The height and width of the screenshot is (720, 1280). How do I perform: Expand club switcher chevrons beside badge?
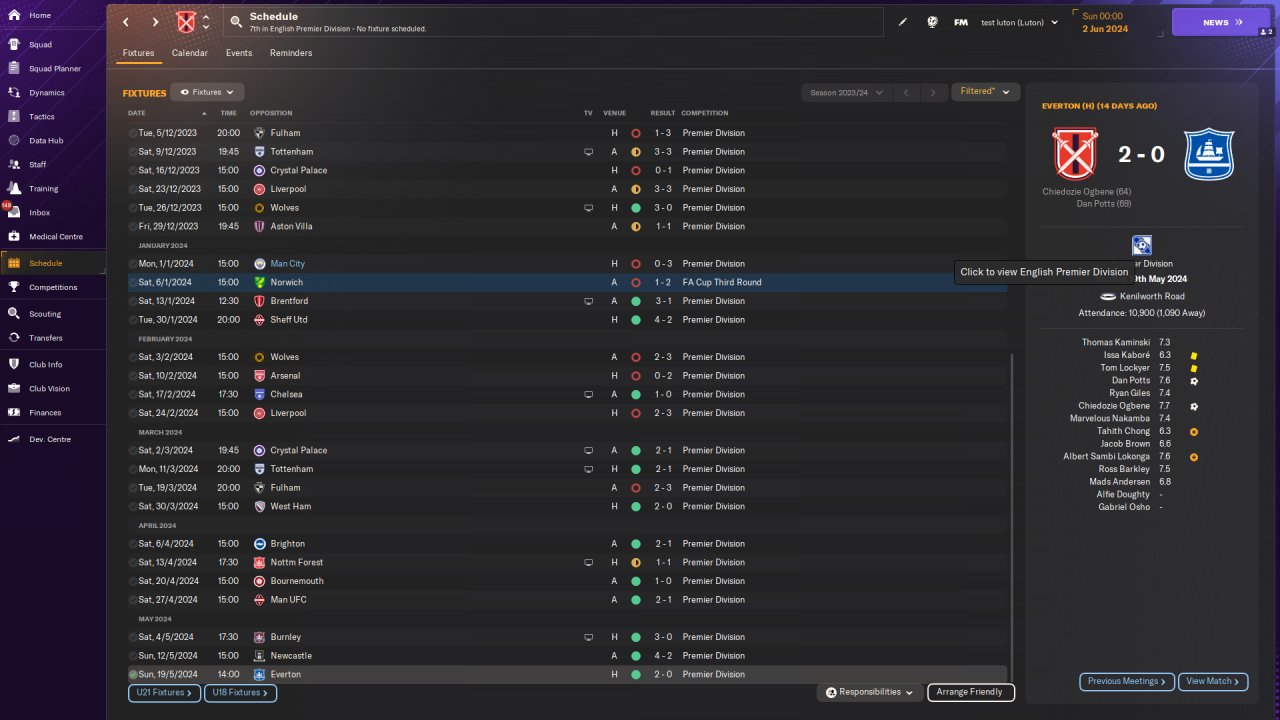(x=206, y=22)
